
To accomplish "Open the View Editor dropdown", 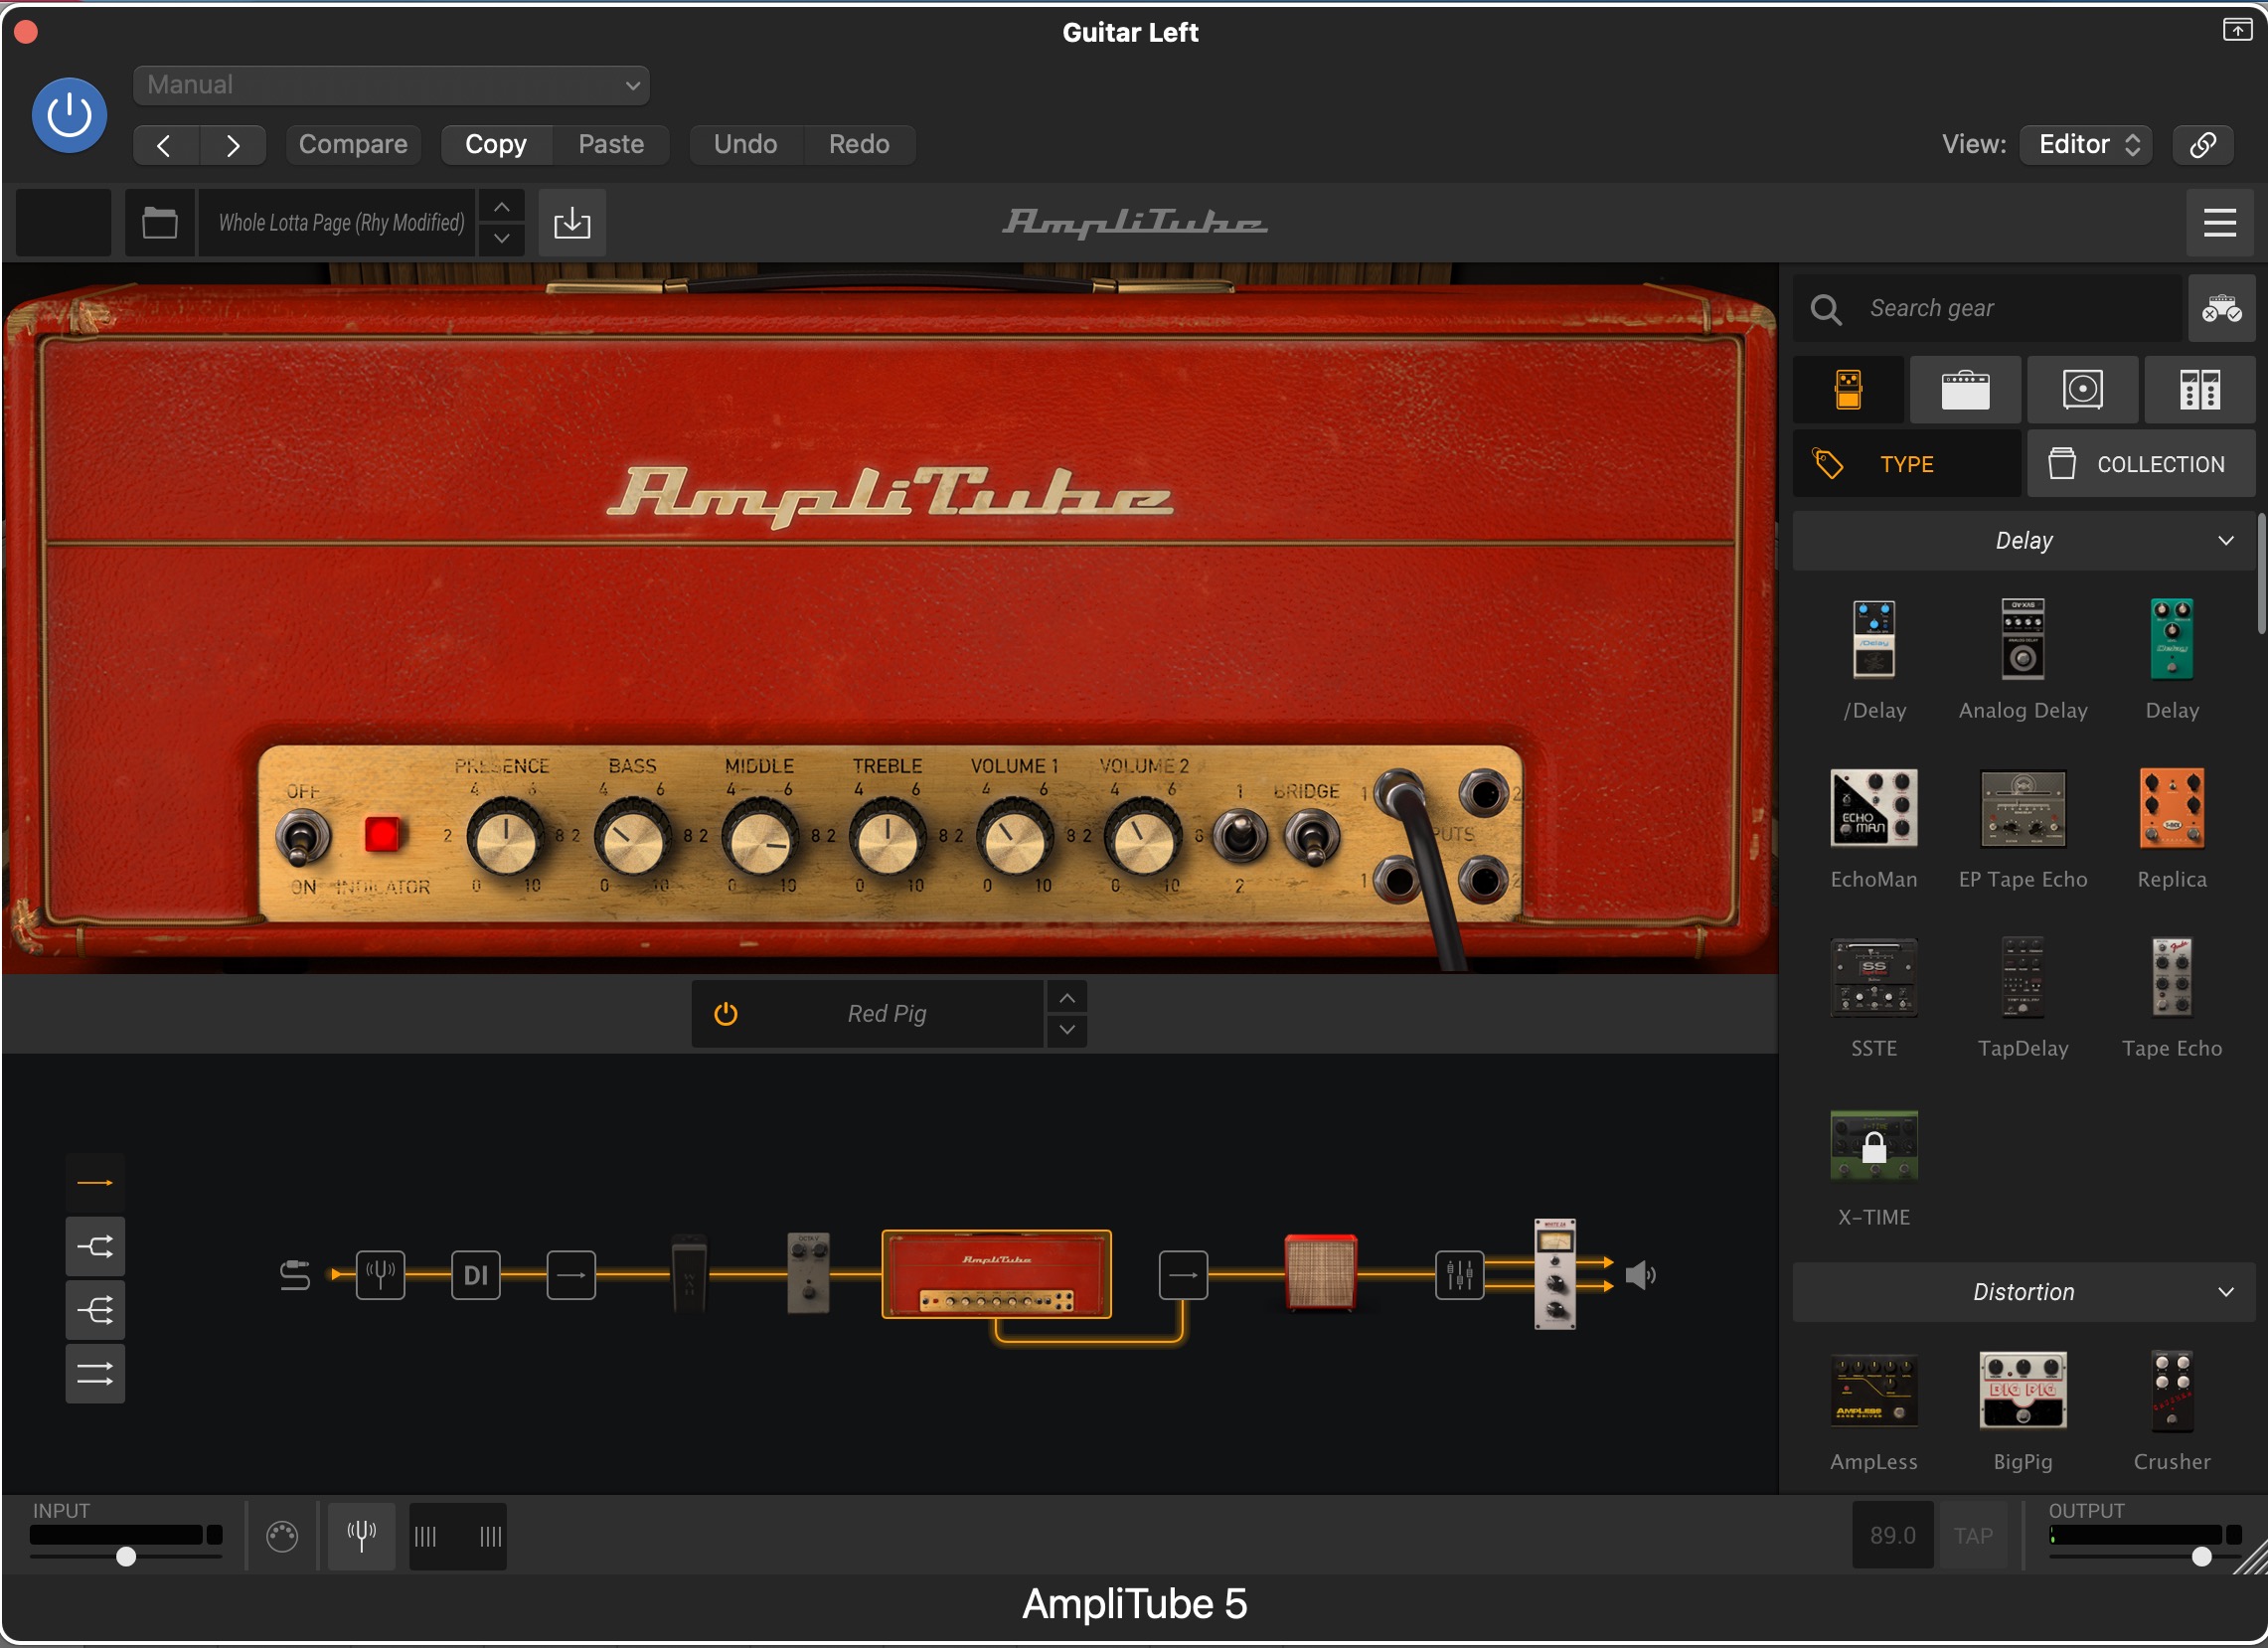I will tap(2086, 145).
